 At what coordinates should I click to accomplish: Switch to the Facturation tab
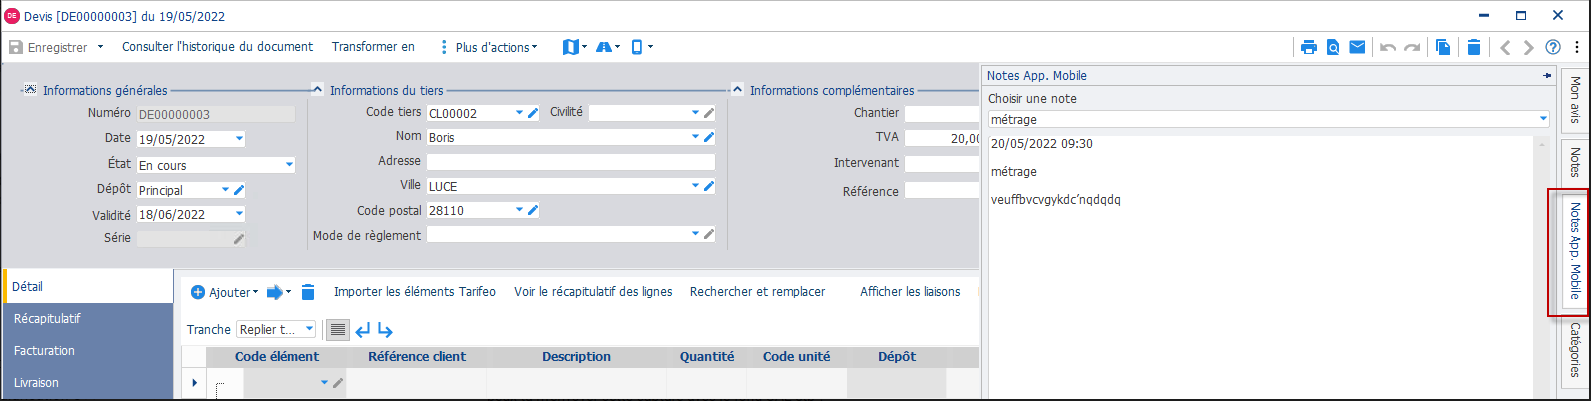[x=88, y=351]
